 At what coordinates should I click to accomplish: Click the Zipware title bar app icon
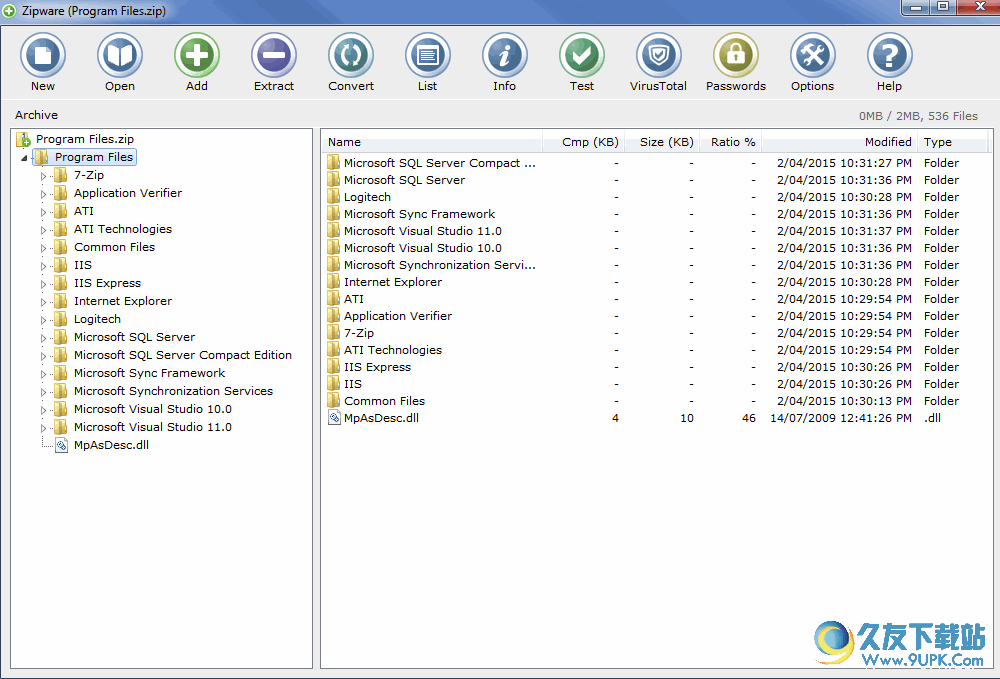[9, 11]
